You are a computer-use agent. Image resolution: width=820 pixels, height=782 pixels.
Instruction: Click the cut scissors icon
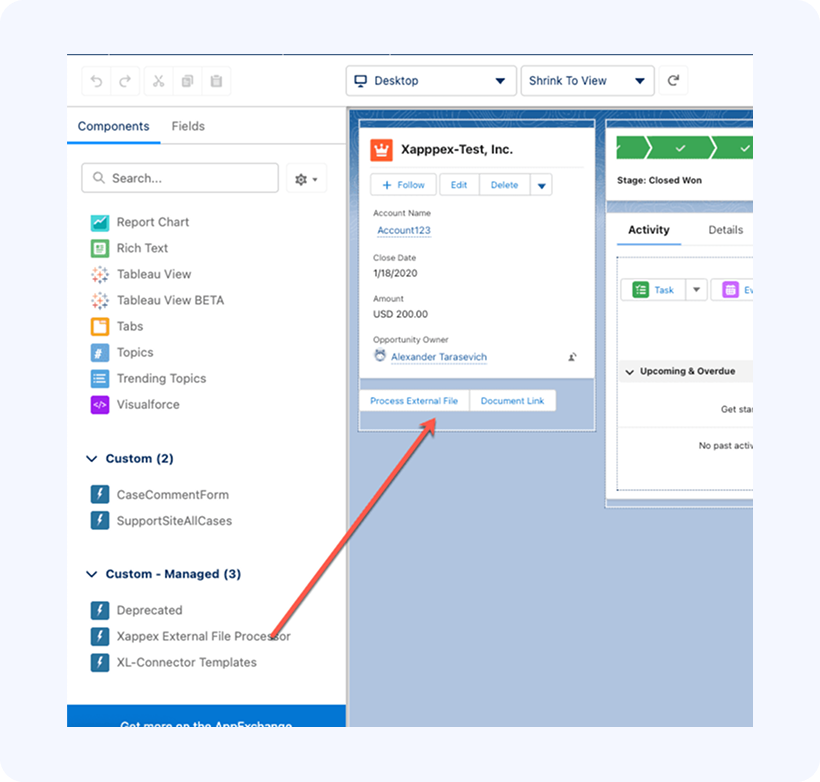pyautogui.click(x=159, y=81)
